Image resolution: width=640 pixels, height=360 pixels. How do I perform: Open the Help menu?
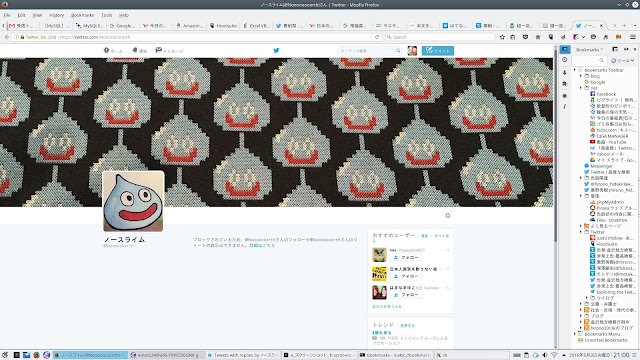(124, 15)
